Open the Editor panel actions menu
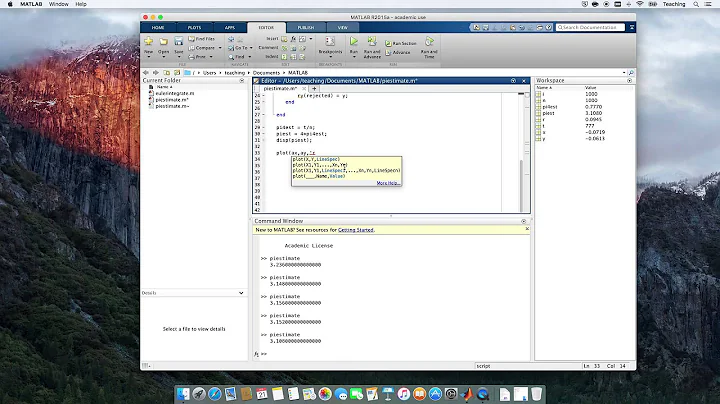Viewport: 720px width, 404px height. pos(513,80)
